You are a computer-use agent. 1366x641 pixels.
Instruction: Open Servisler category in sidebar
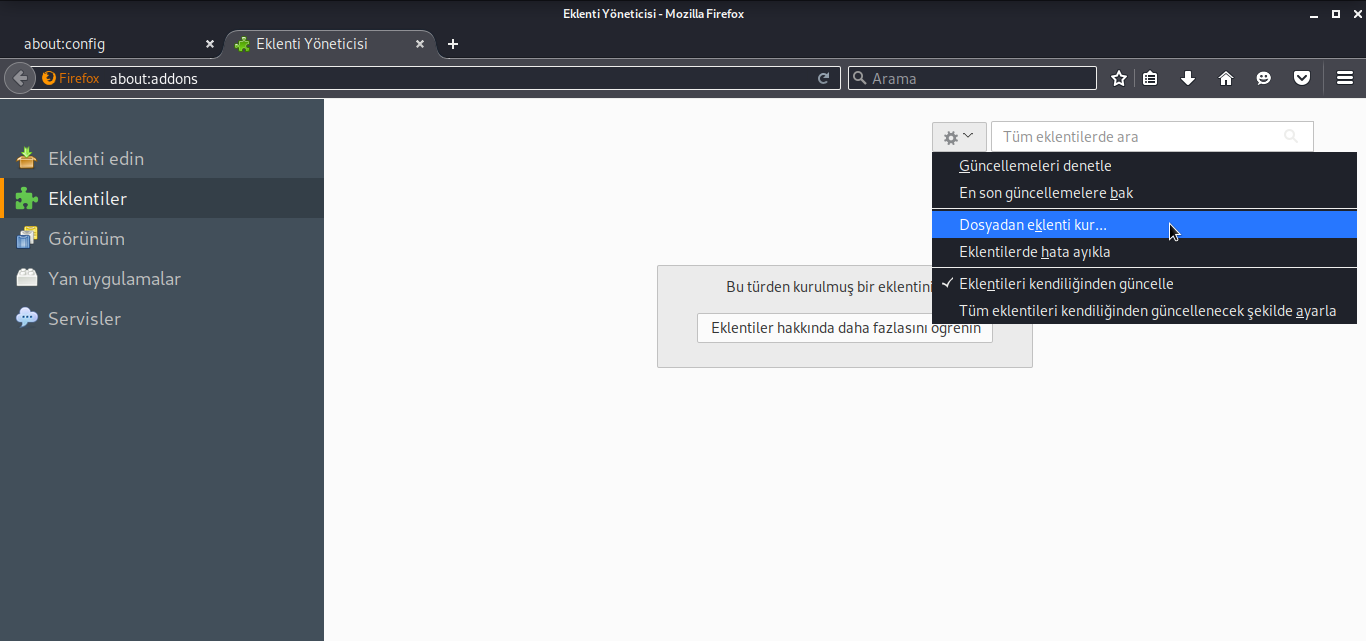coord(162,318)
